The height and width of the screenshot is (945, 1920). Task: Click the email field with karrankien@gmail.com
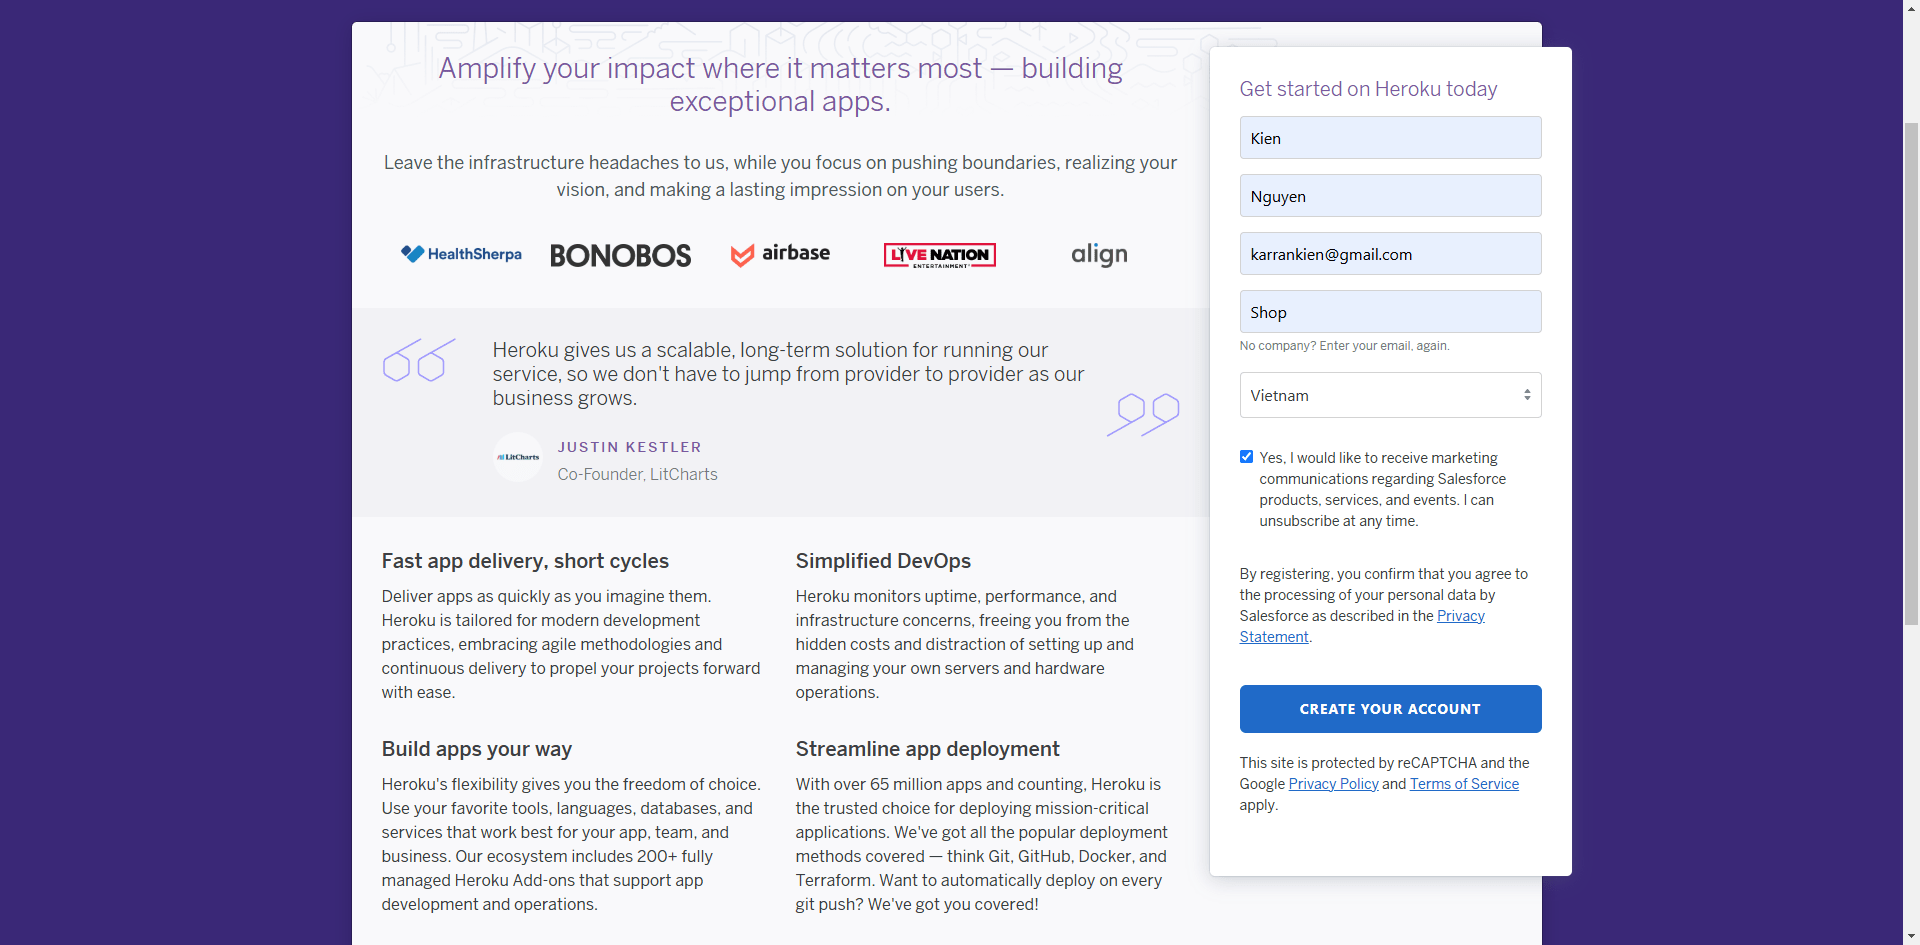coord(1390,254)
